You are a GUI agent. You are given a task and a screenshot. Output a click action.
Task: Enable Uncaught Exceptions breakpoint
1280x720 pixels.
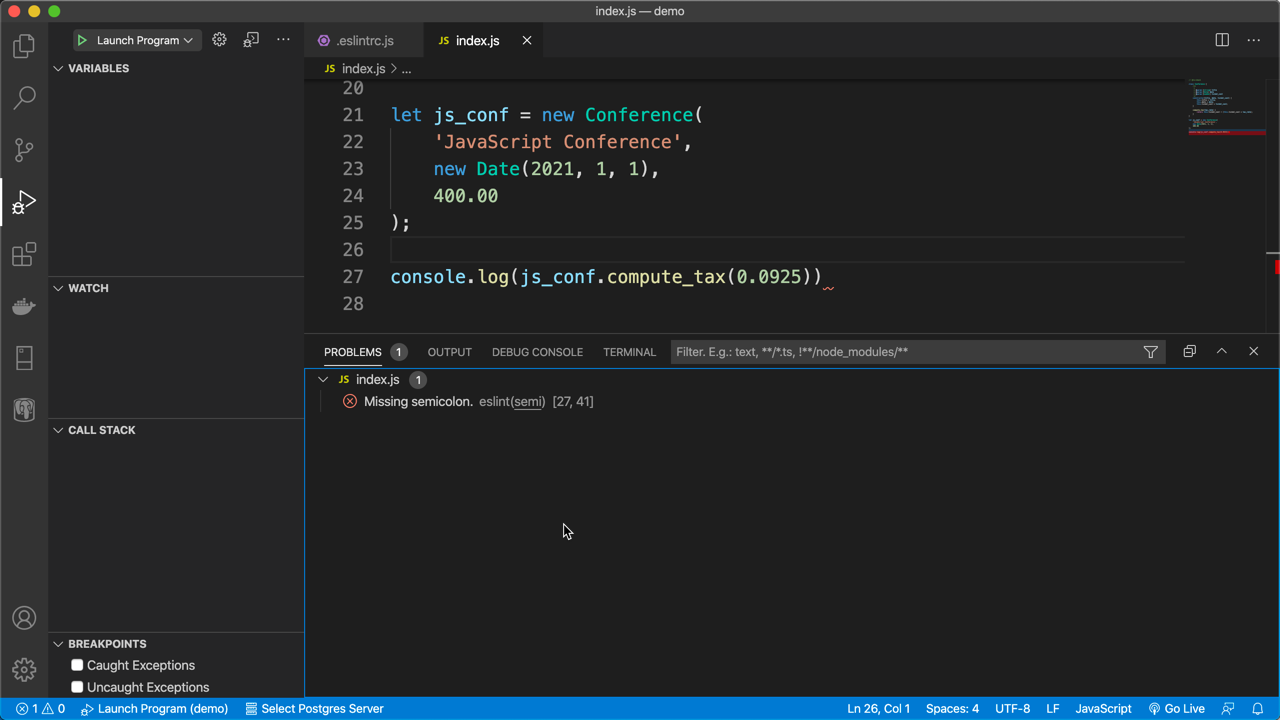77,687
